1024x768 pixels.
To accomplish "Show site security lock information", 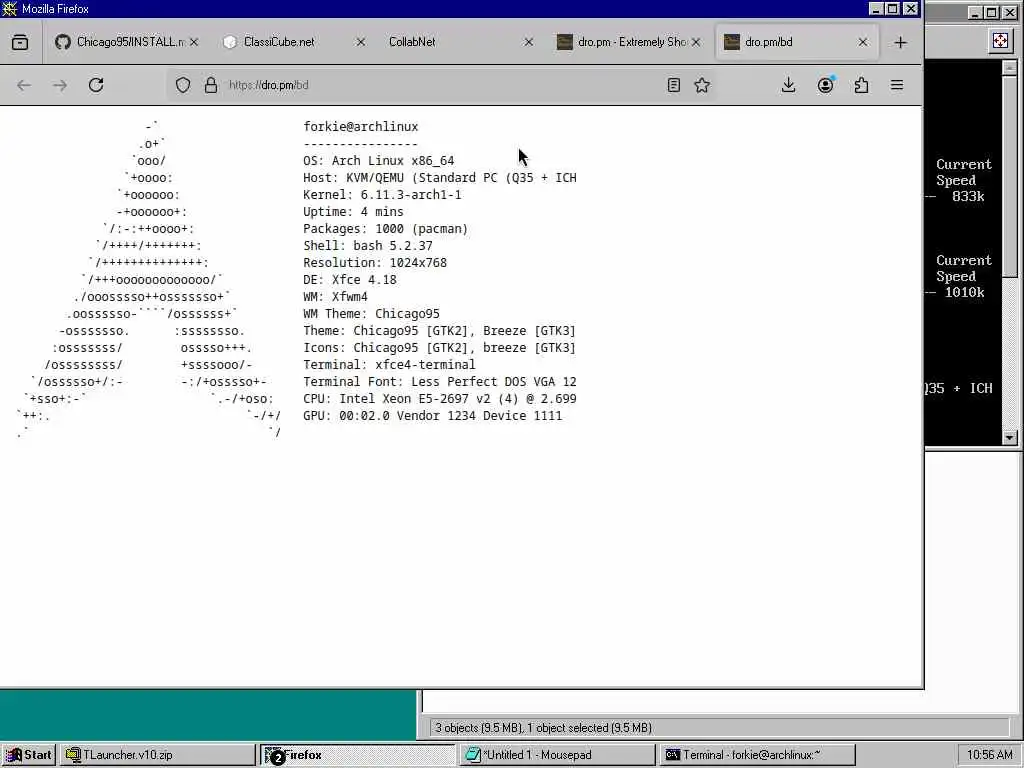I will tap(211, 85).
